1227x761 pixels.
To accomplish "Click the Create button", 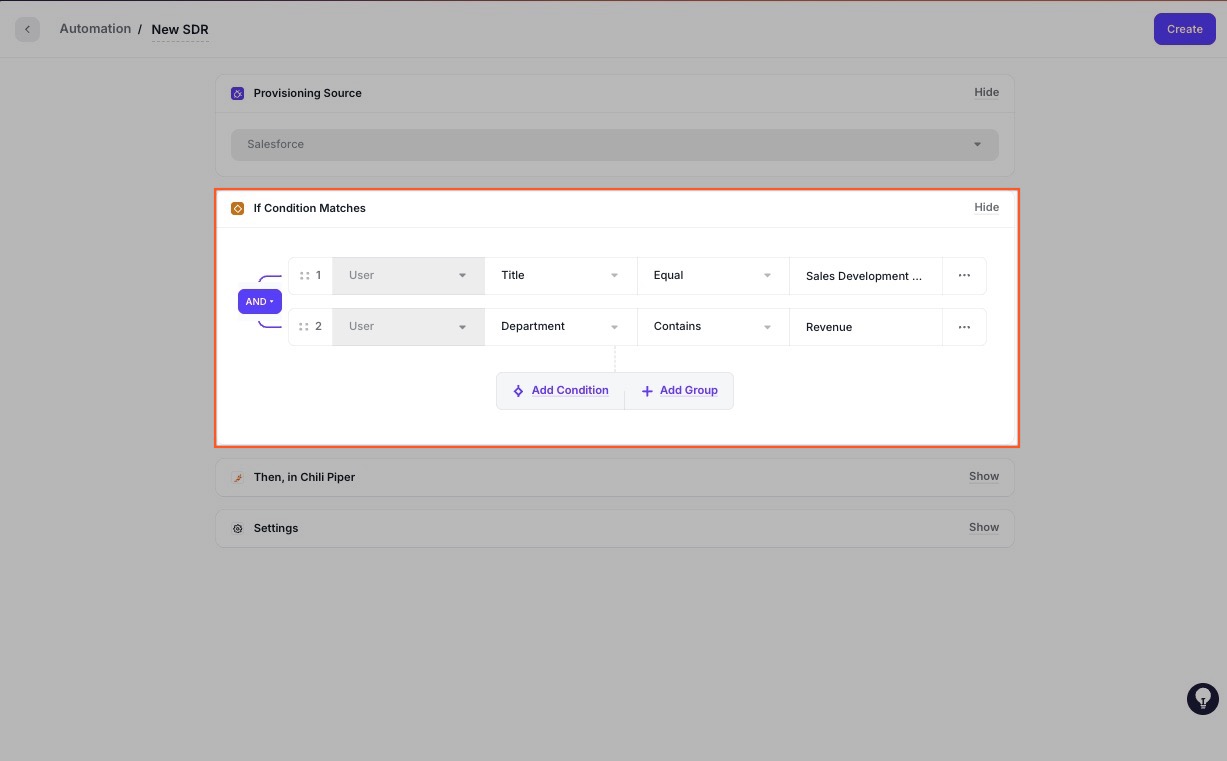I will pos(1184,29).
